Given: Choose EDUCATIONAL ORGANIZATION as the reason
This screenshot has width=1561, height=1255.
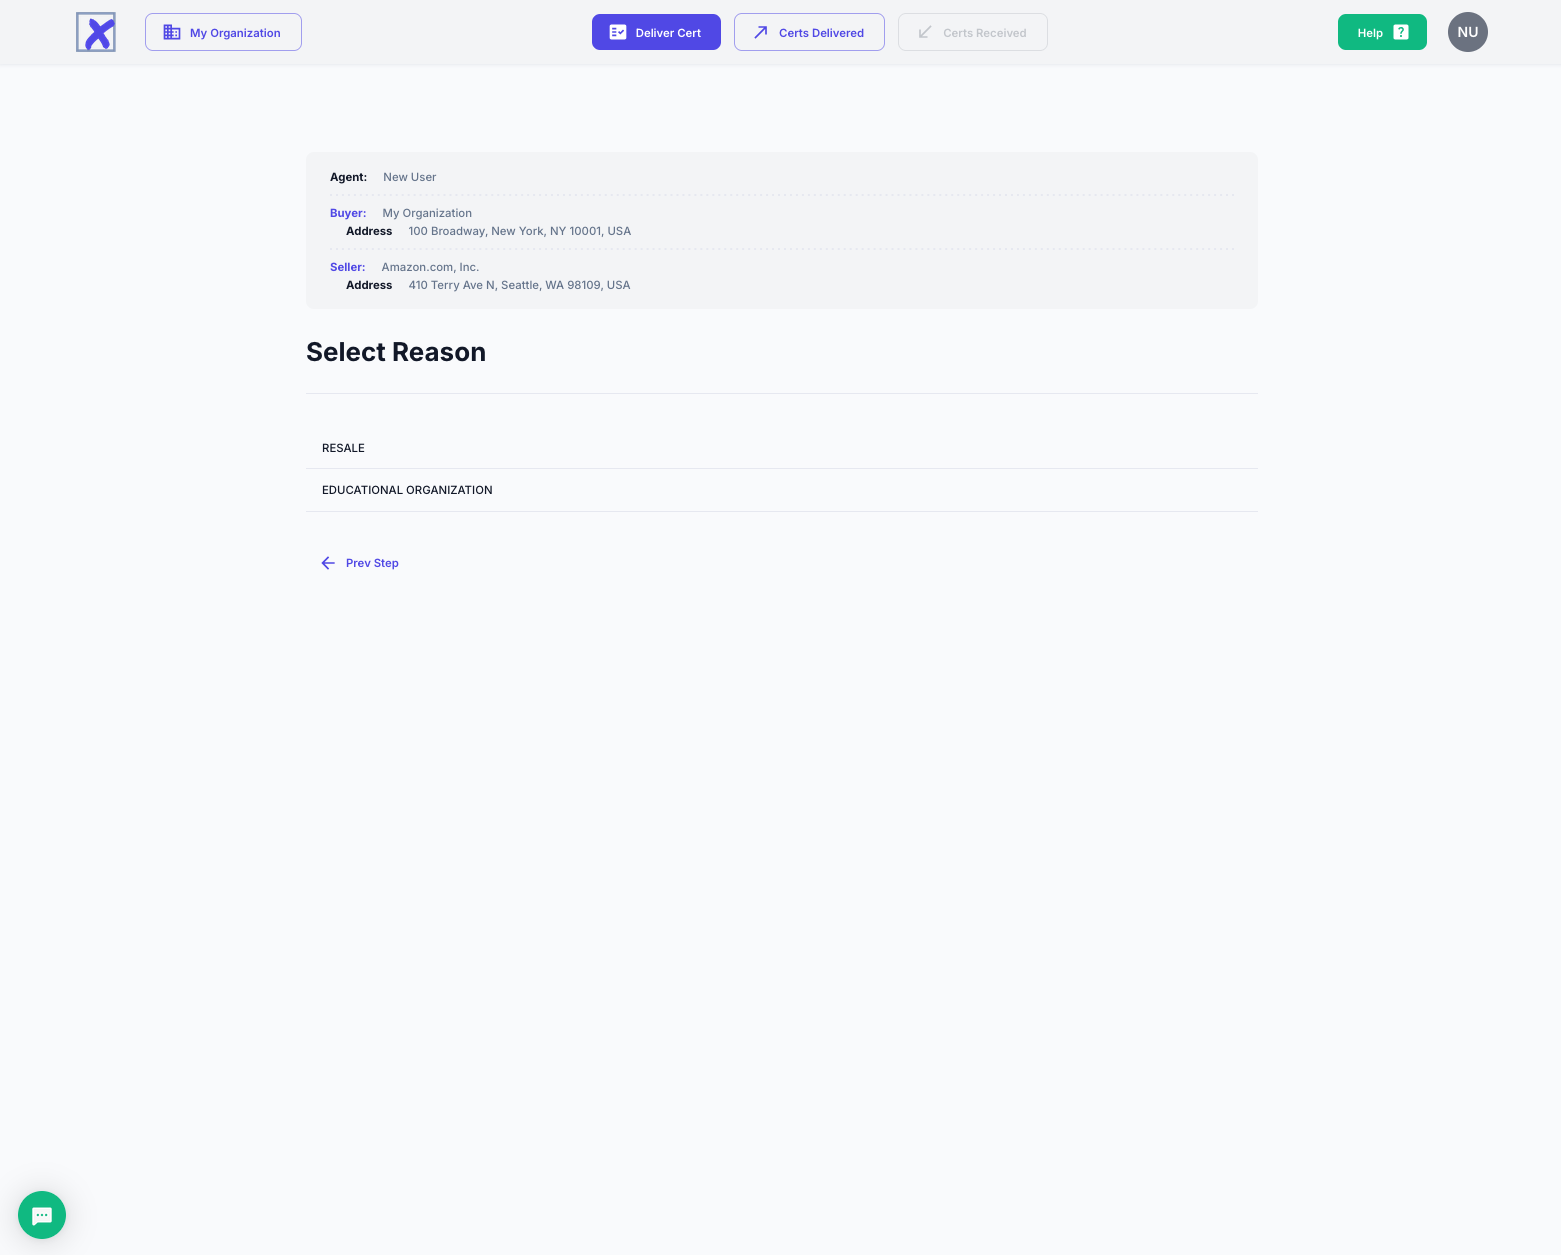Looking at the screenshot, I should [x=407, y=490].
